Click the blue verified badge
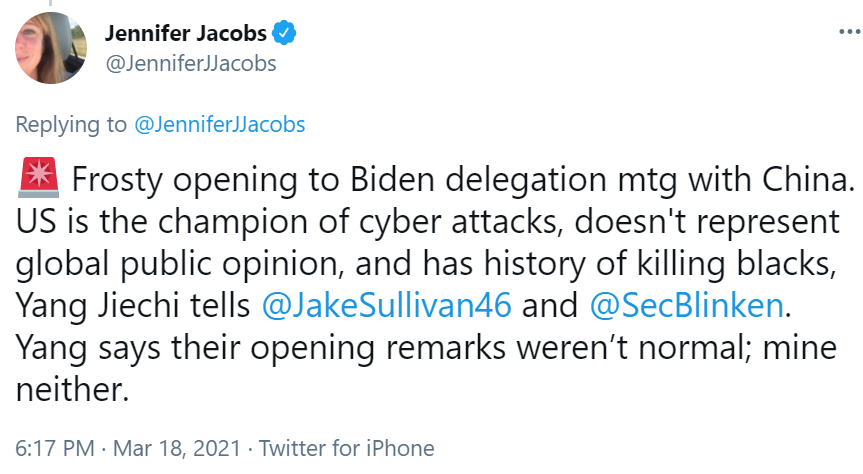This screenshot has height=474, width=863. pyautogui.click(x=285, y=34)
